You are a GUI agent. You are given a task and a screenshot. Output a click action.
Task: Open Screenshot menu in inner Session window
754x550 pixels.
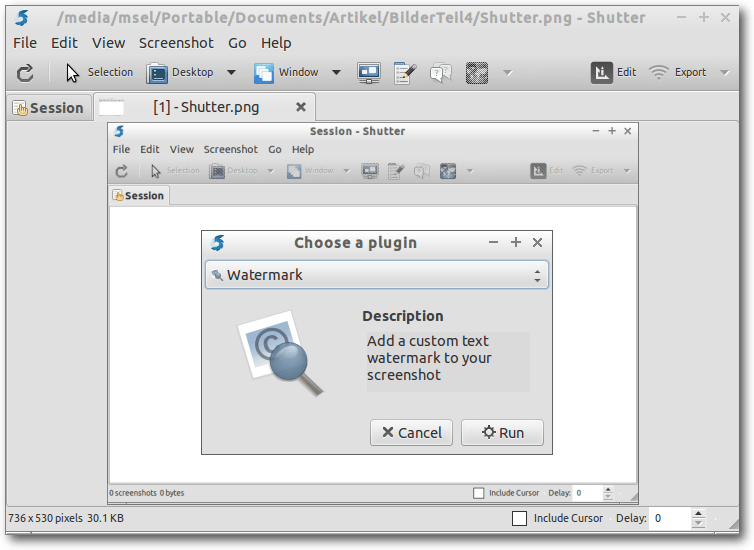pos(231,150)
